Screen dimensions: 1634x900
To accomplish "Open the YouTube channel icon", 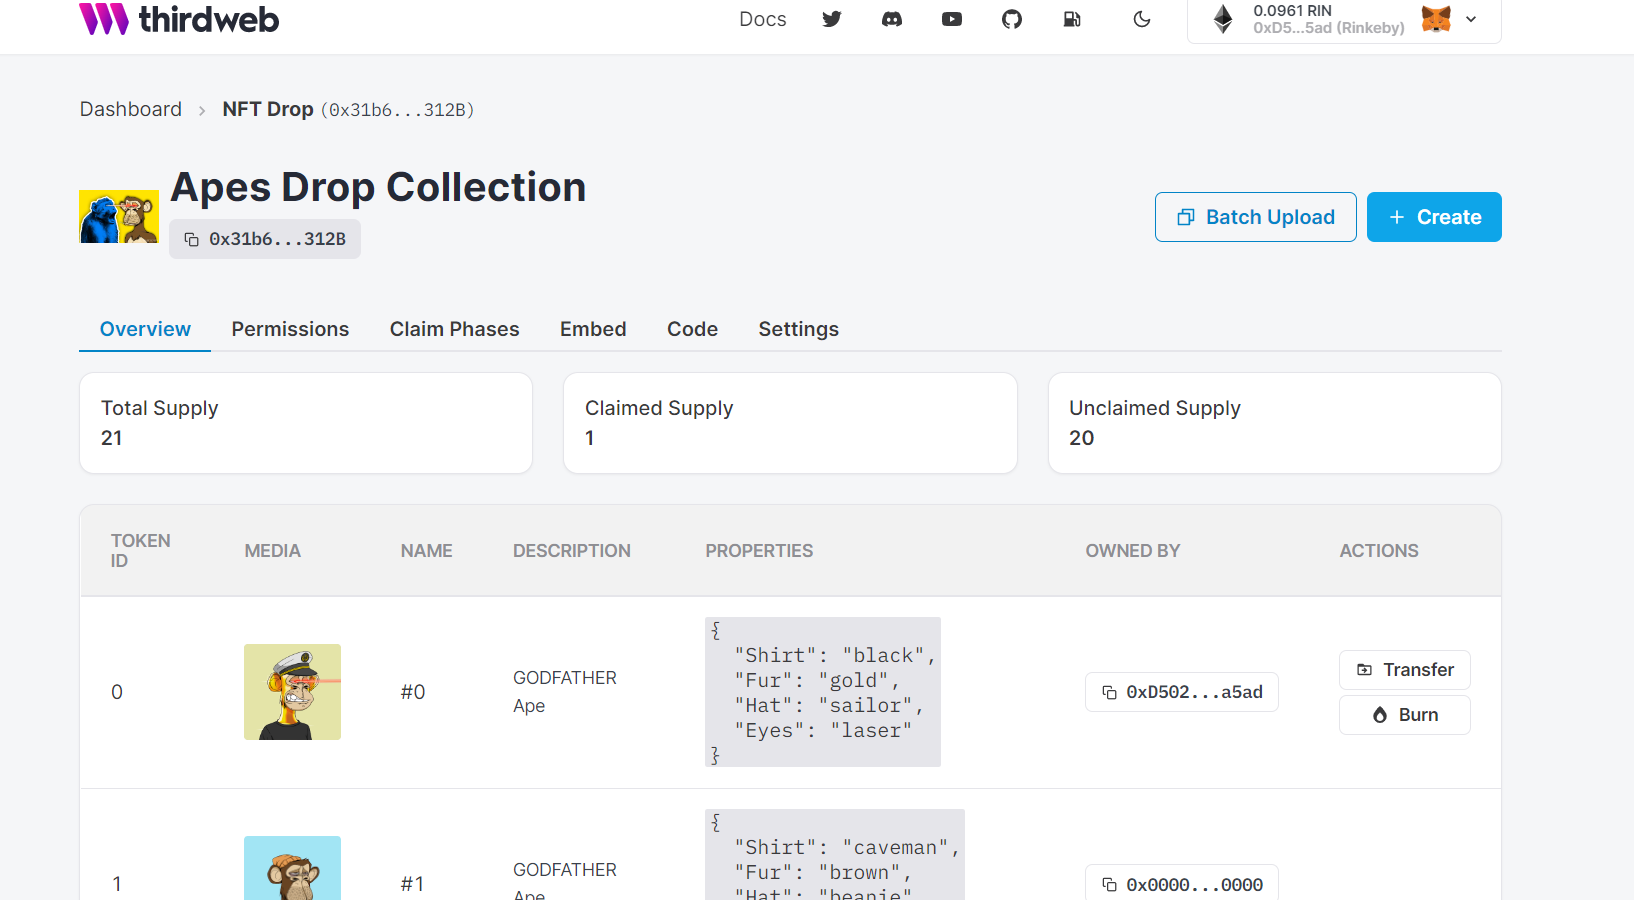I will [952, 19].
